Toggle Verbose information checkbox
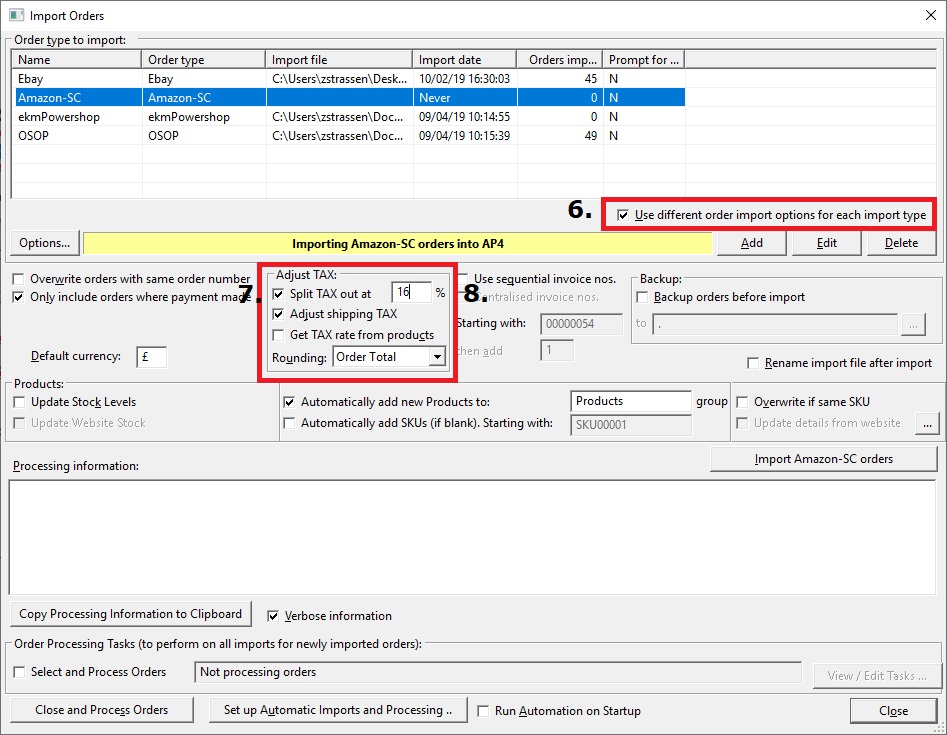The image size is (947, 735). 273,616
